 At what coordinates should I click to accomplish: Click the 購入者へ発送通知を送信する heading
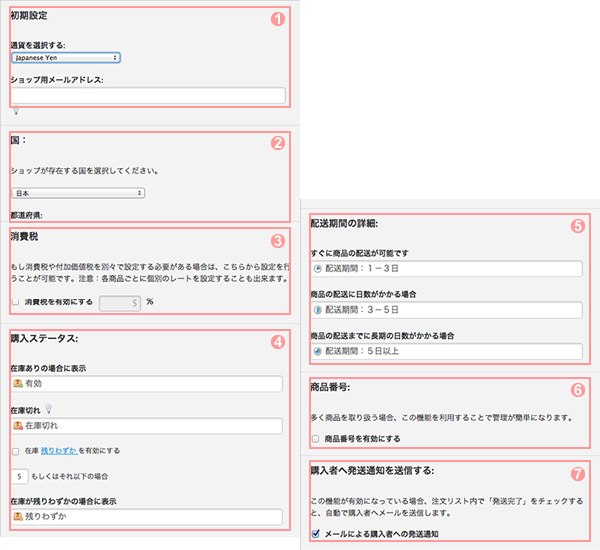[372, 471]
